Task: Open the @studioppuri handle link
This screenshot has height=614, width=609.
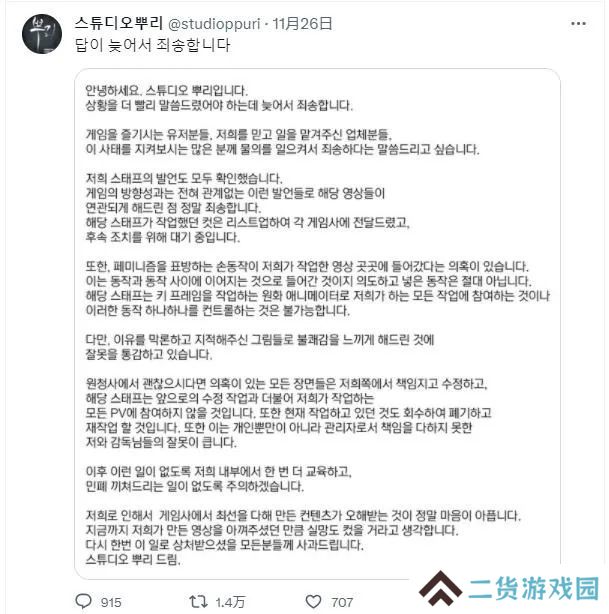Action: pos(214,24)
